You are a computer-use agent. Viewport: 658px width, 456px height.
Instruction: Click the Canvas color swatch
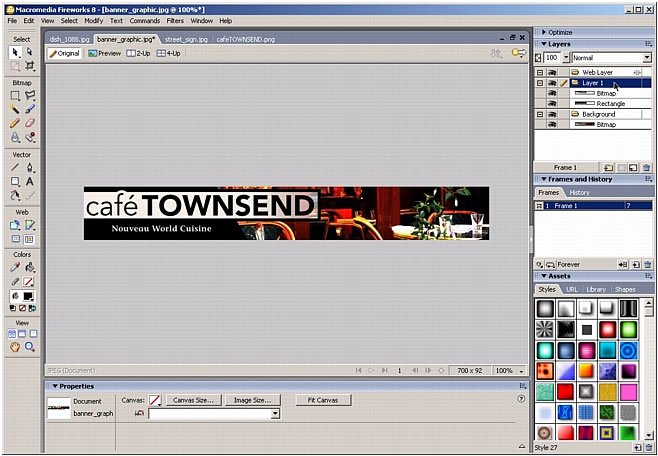pos(155,401)
